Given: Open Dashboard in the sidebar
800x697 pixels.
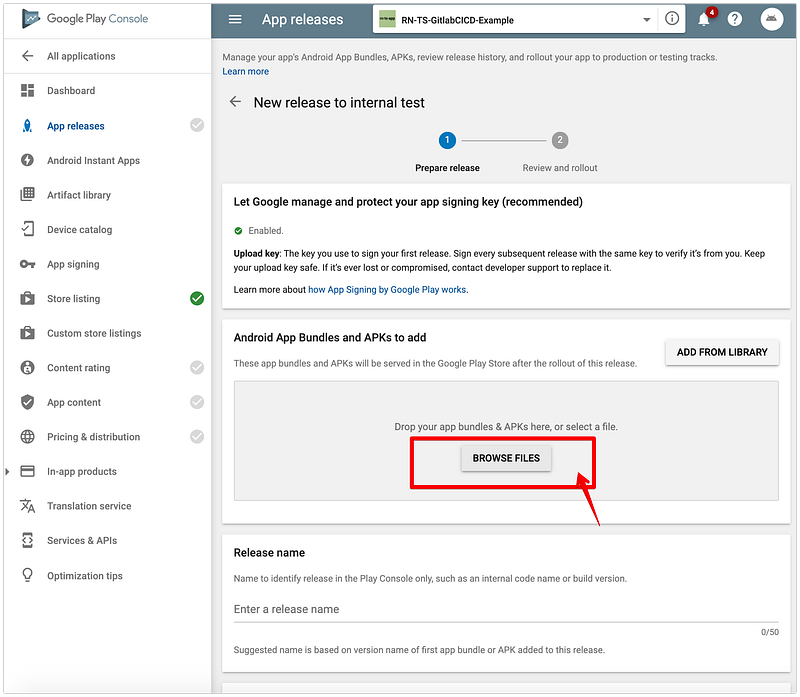Looking at the screenshot, I should click(71, 91).
